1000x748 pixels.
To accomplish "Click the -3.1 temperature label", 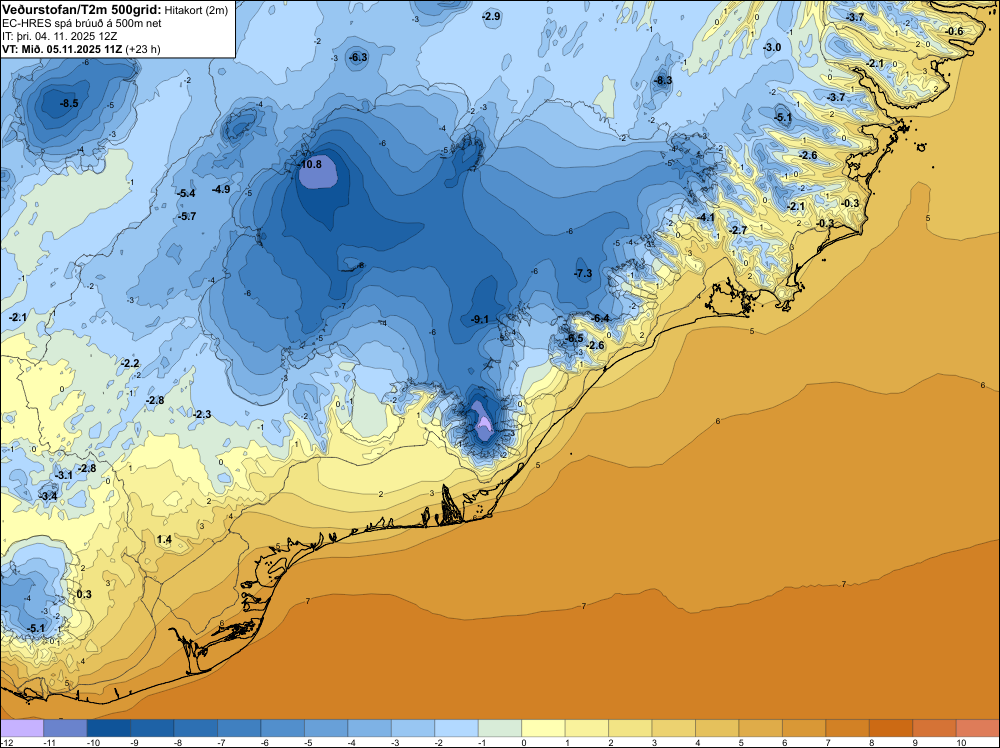I will (x=63, y=476).
